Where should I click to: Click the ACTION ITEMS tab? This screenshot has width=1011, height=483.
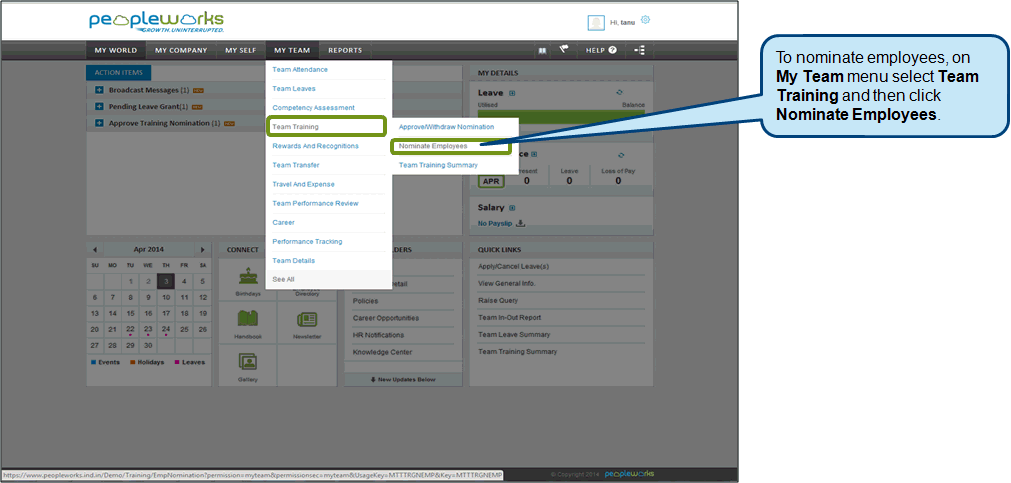pos(119,73)
